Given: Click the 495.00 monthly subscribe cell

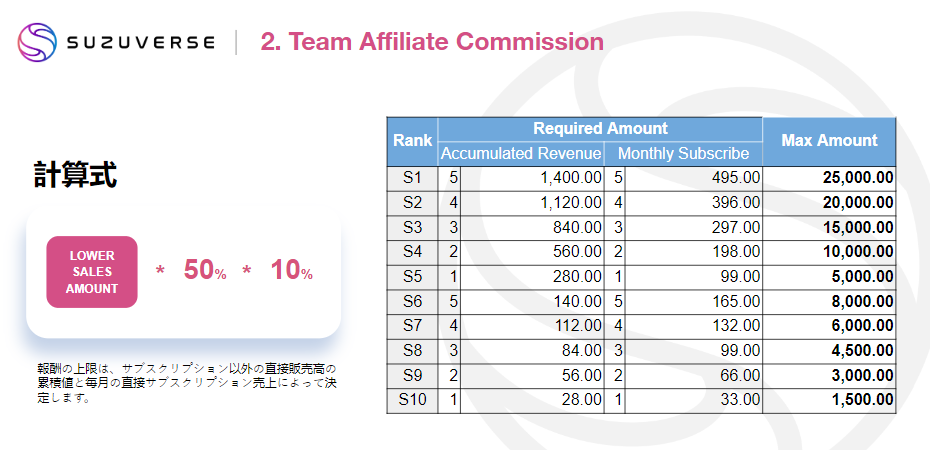Looking at the screenshot, I should (x=693, y=178).
